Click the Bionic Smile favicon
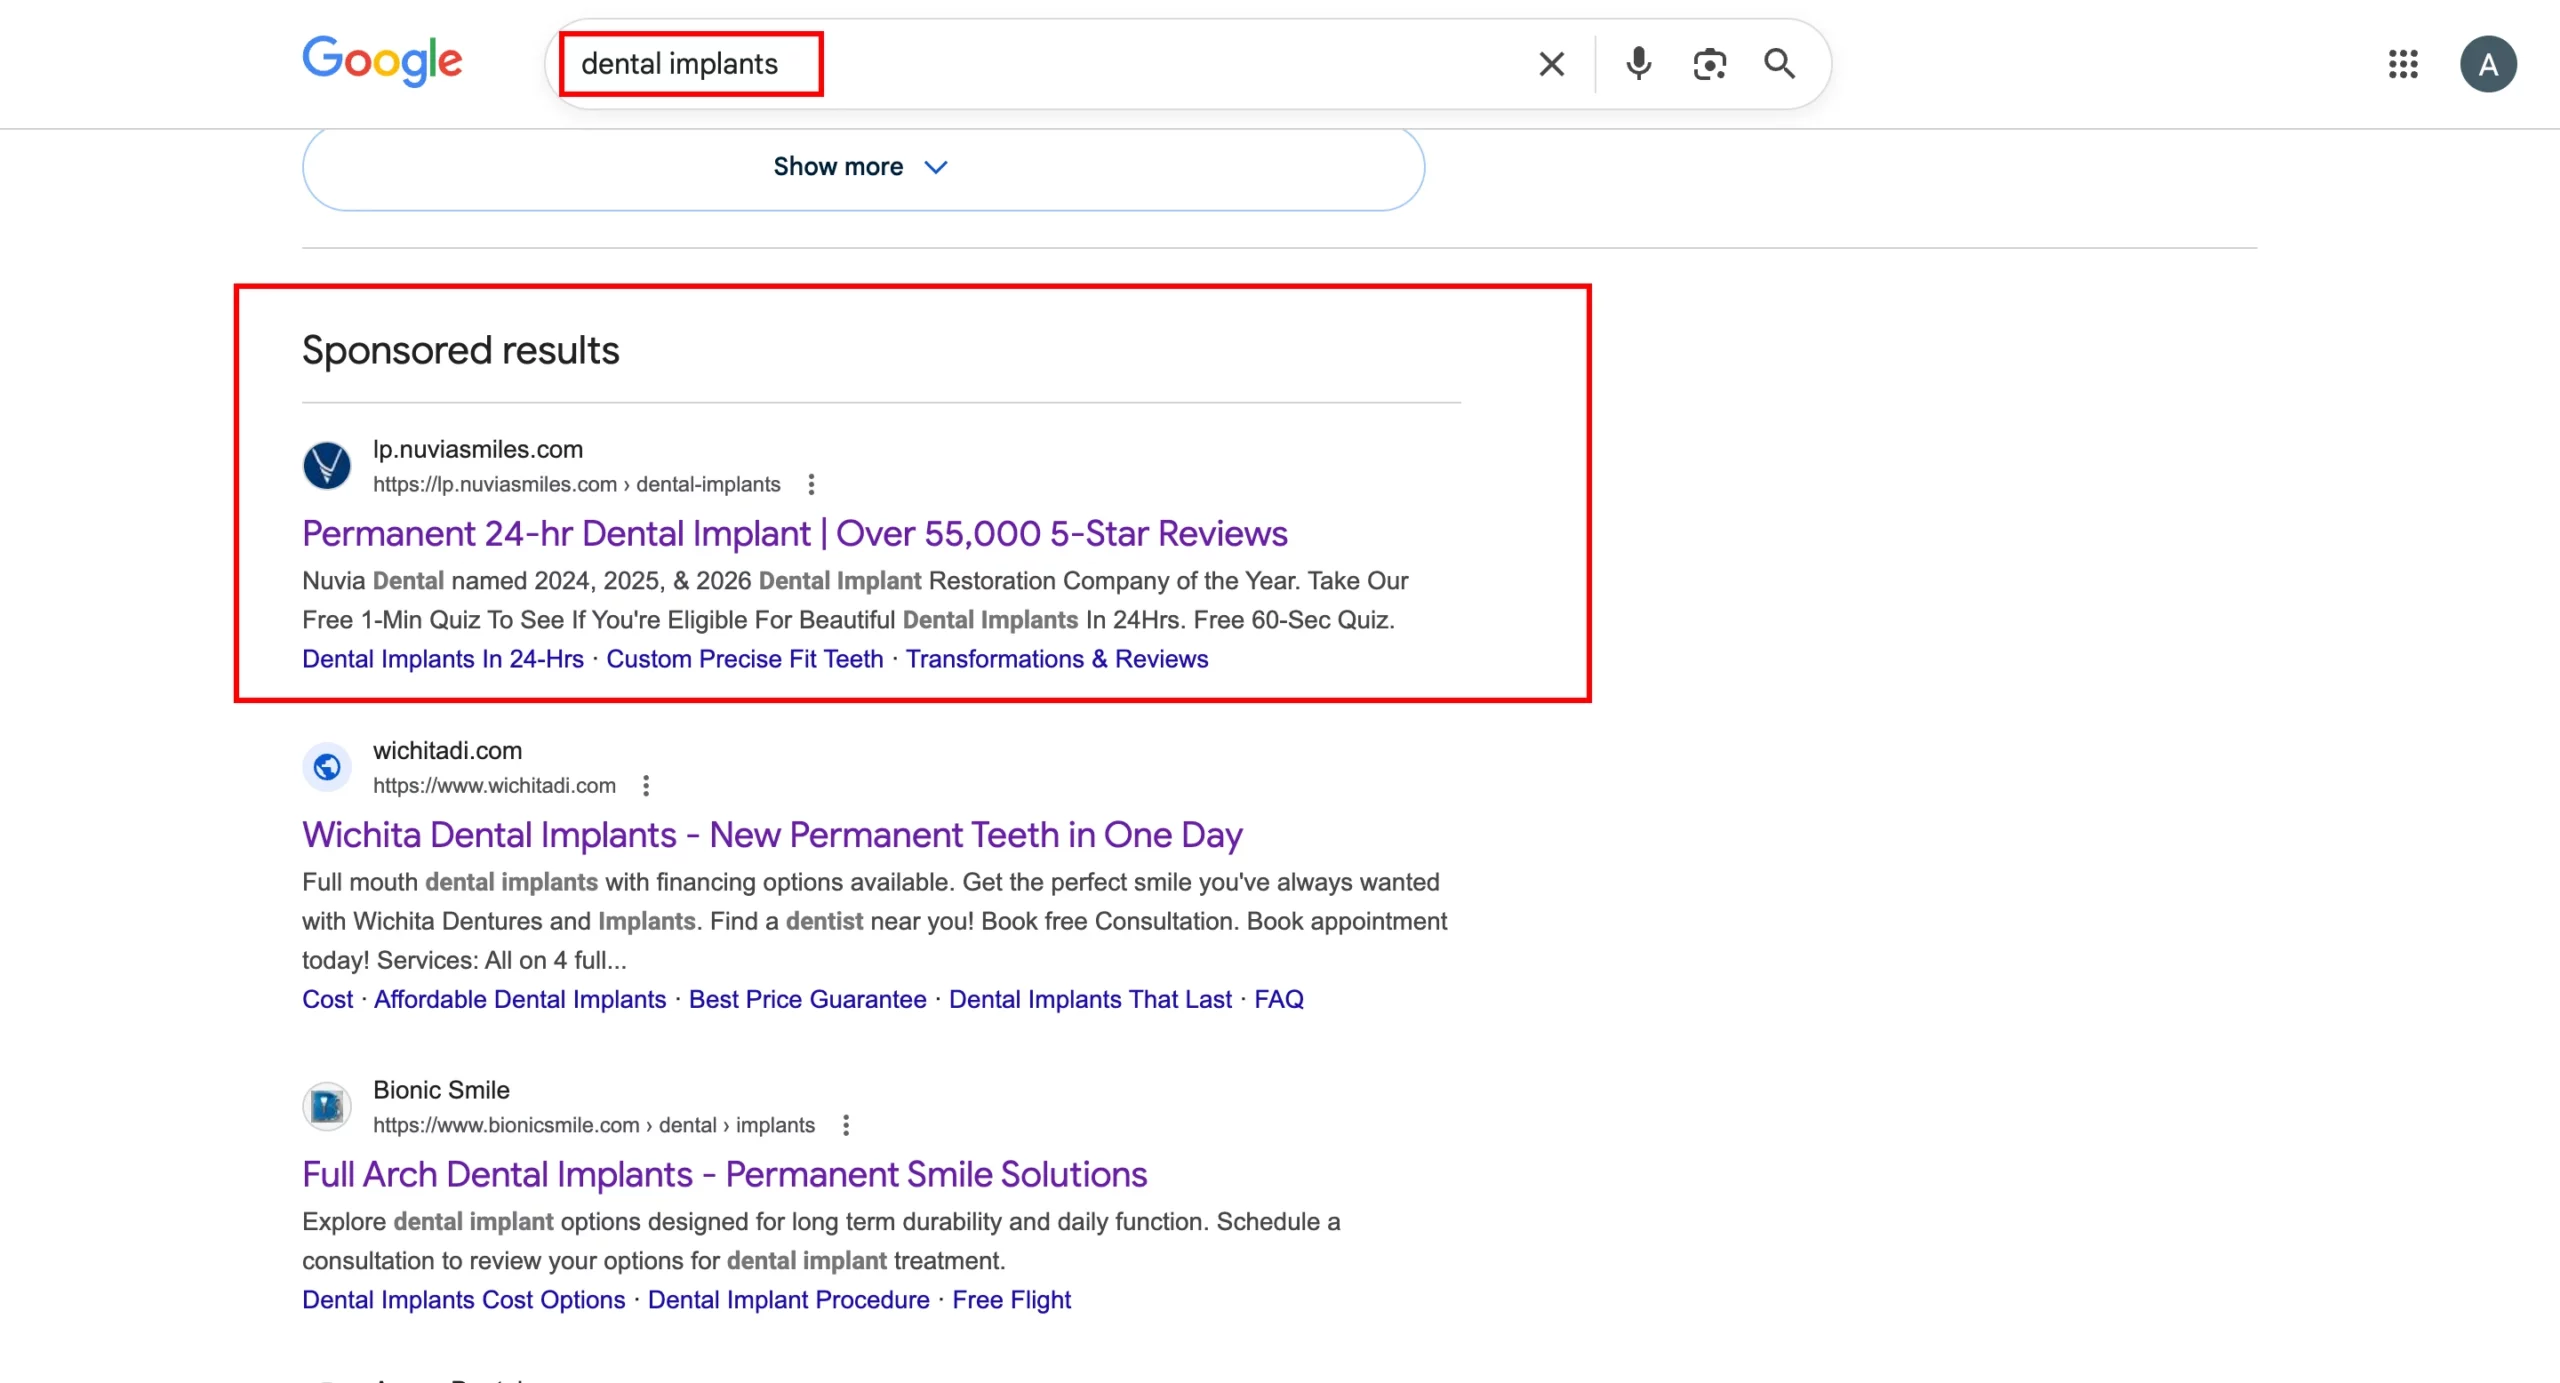The height and width of the screenshot is (1383, 2560). click(327, 1106)
